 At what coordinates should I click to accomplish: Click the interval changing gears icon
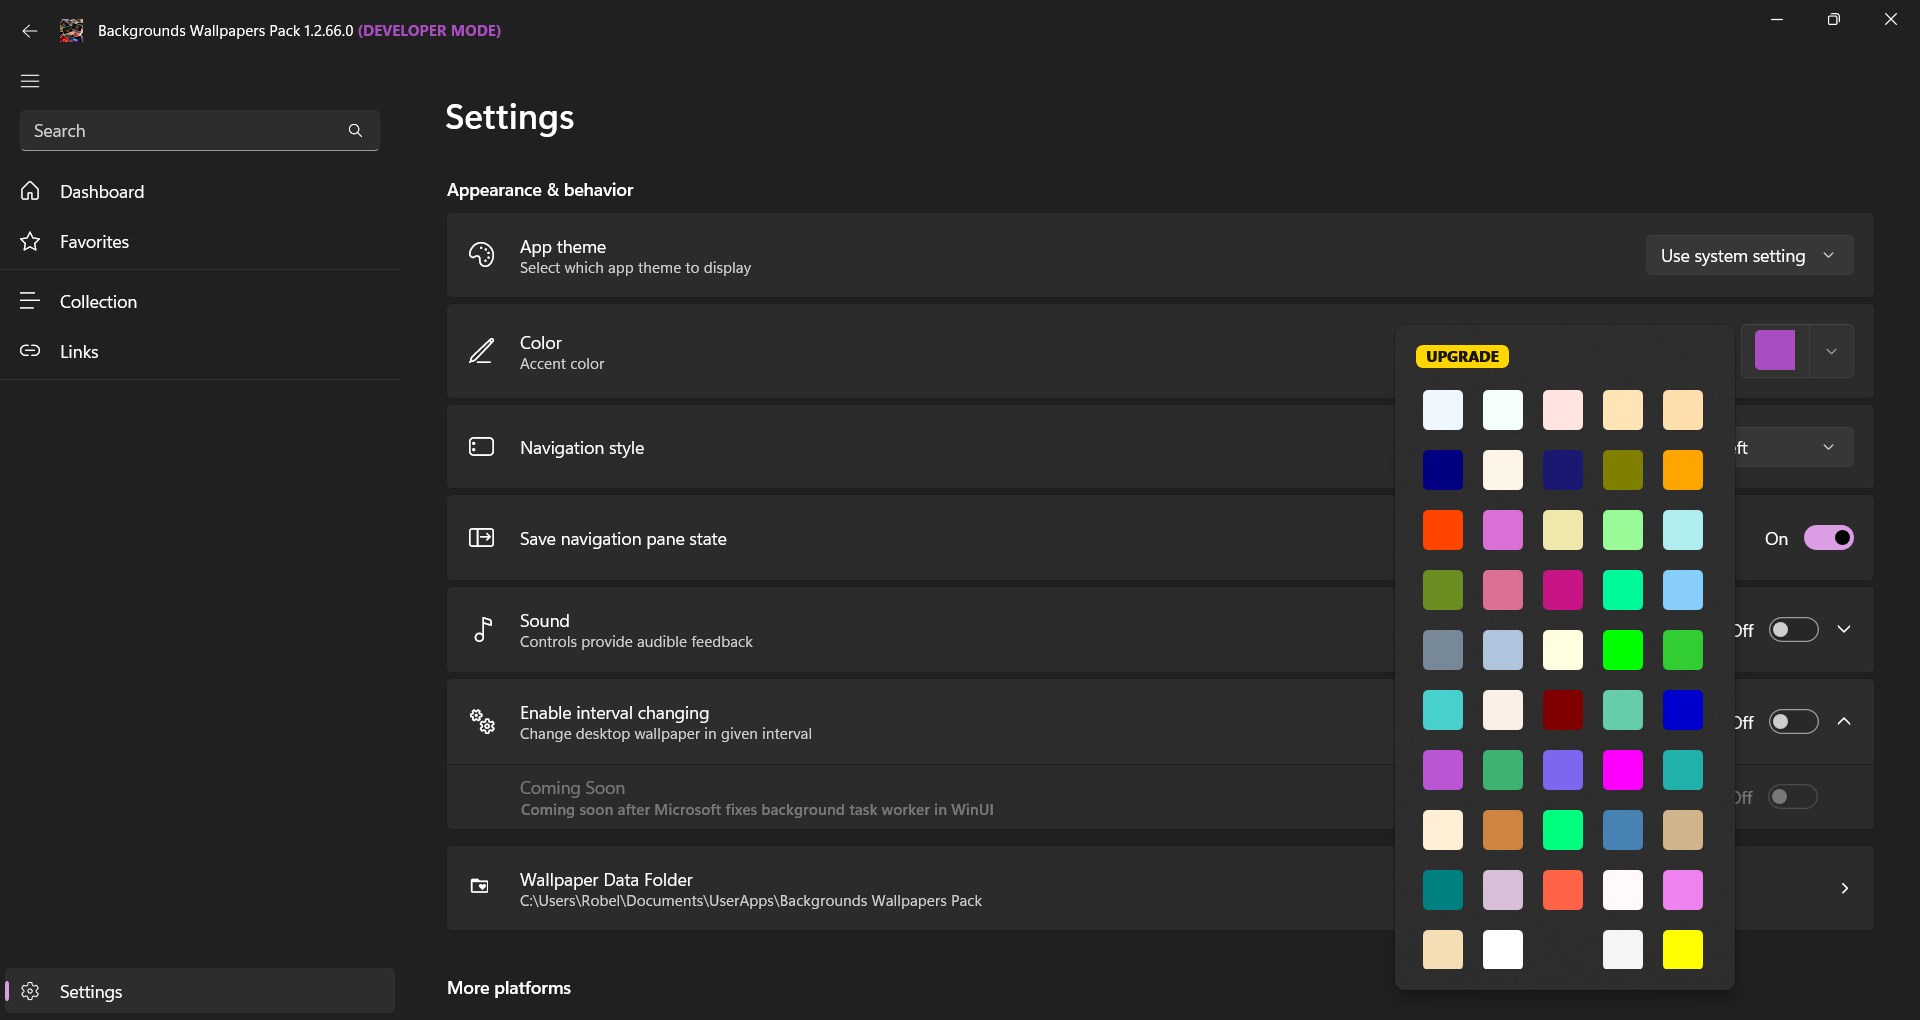click(482, 721)
